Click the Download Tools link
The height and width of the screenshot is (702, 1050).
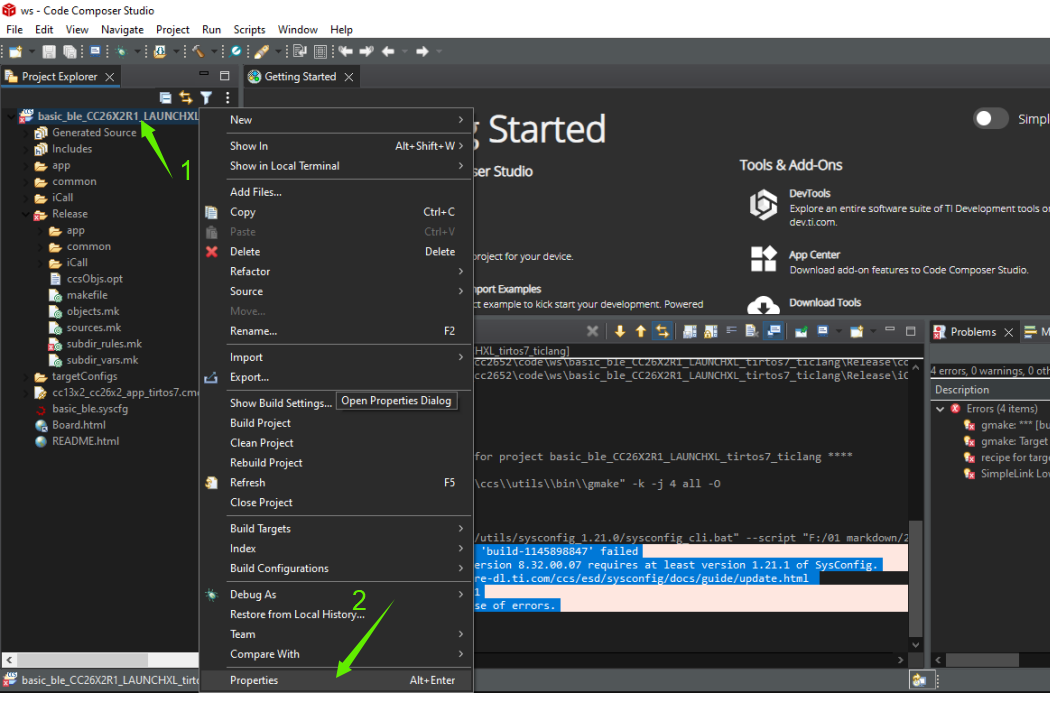[x=825, y=303]
